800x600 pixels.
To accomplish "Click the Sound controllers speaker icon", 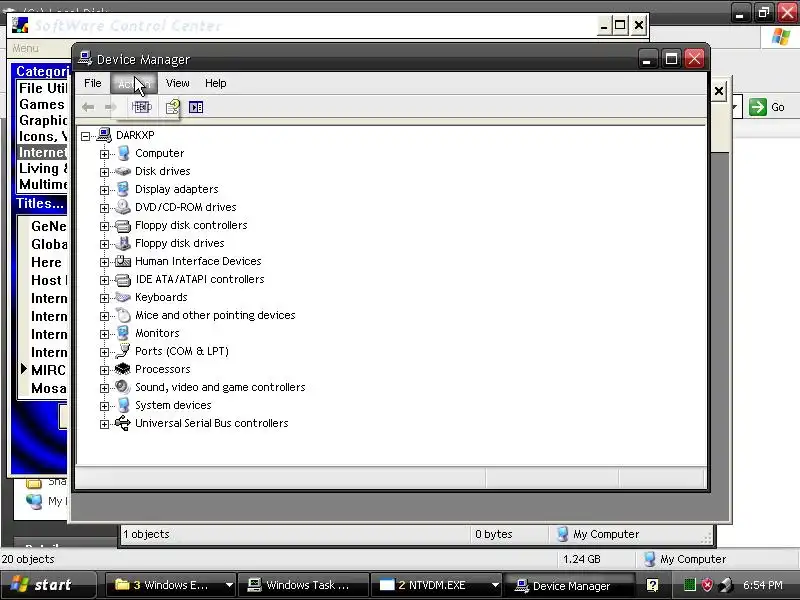I will (123, 387).
